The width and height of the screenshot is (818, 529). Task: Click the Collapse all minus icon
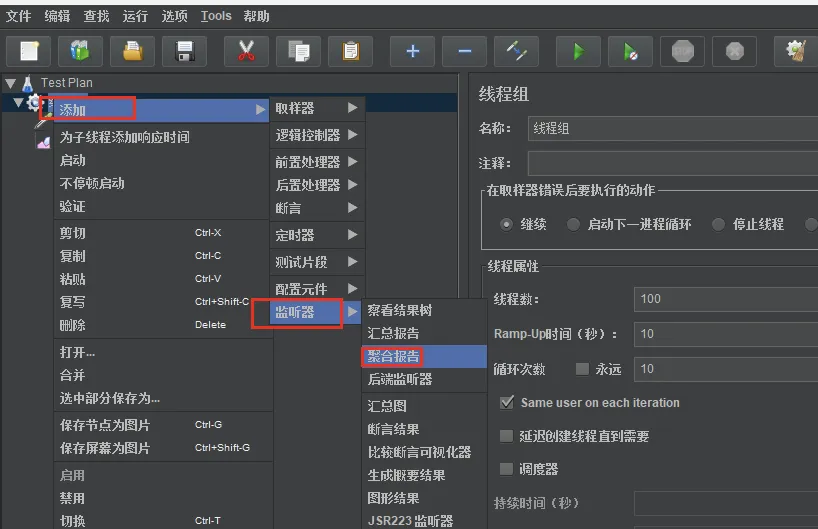pyautogui.click(x=464, y=51)
